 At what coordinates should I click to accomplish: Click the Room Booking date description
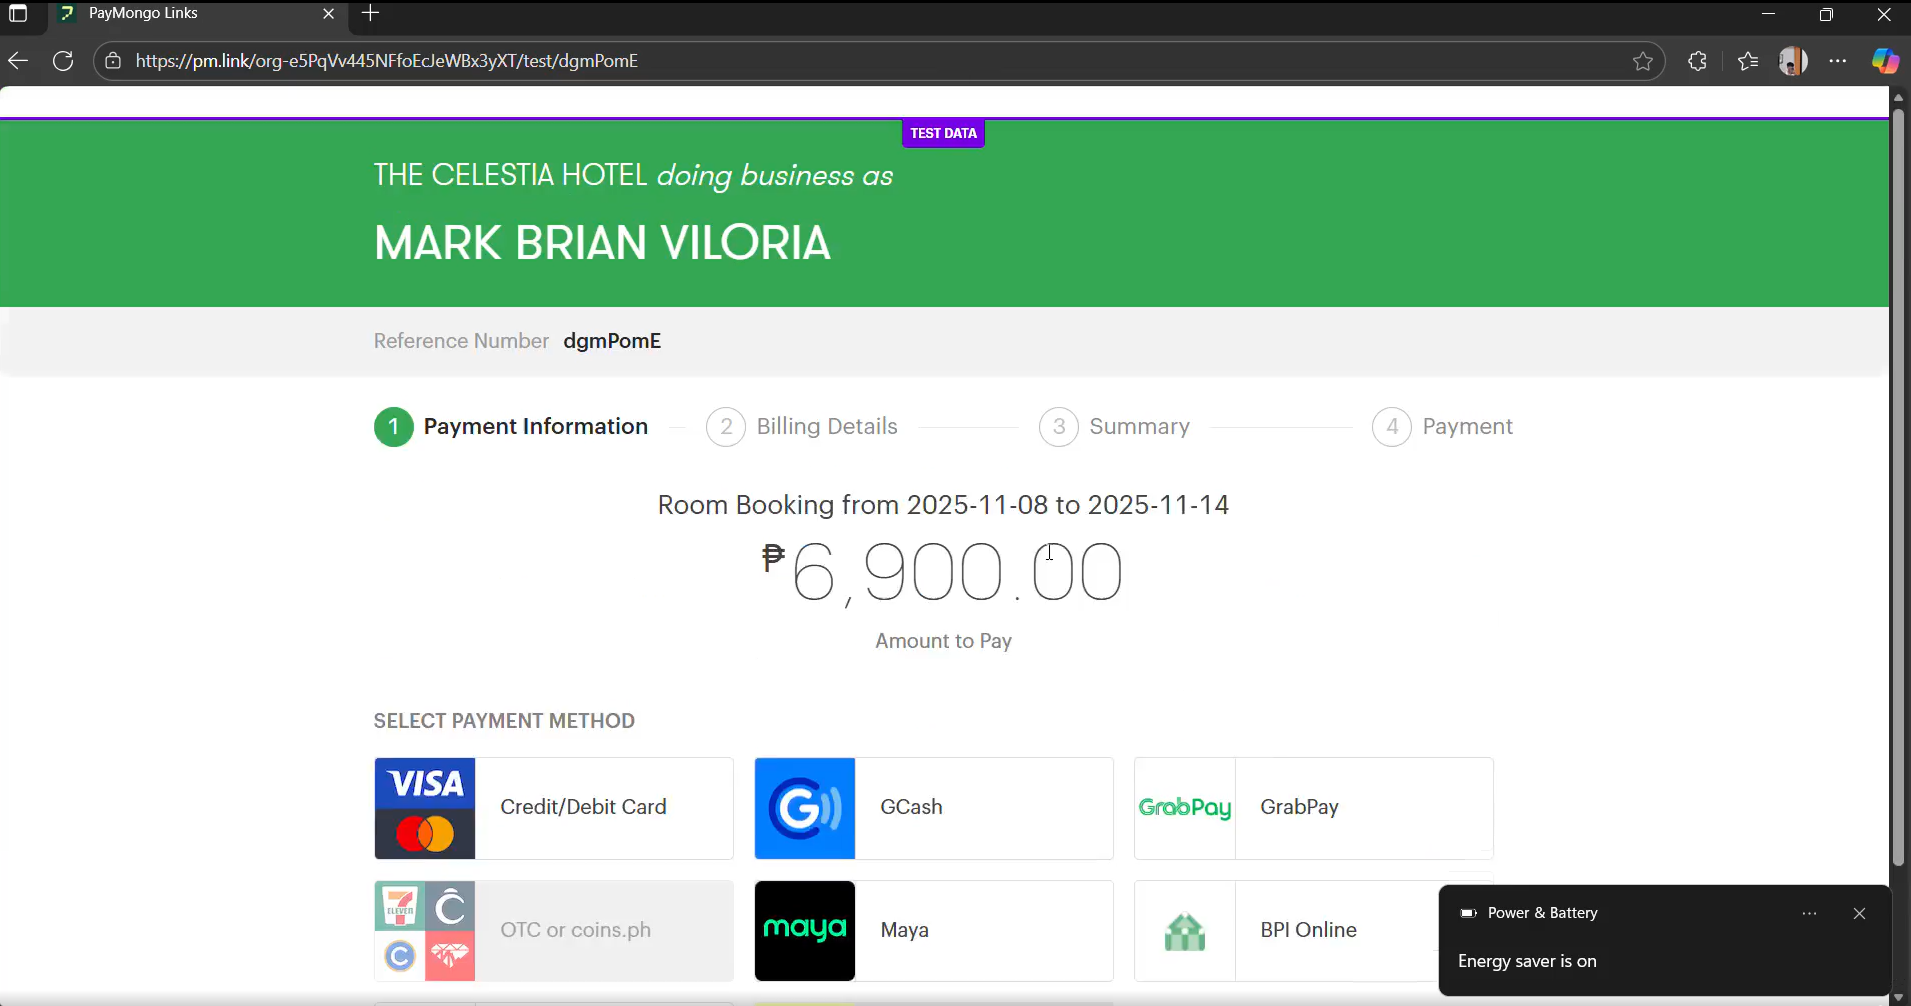pos(943,505)
